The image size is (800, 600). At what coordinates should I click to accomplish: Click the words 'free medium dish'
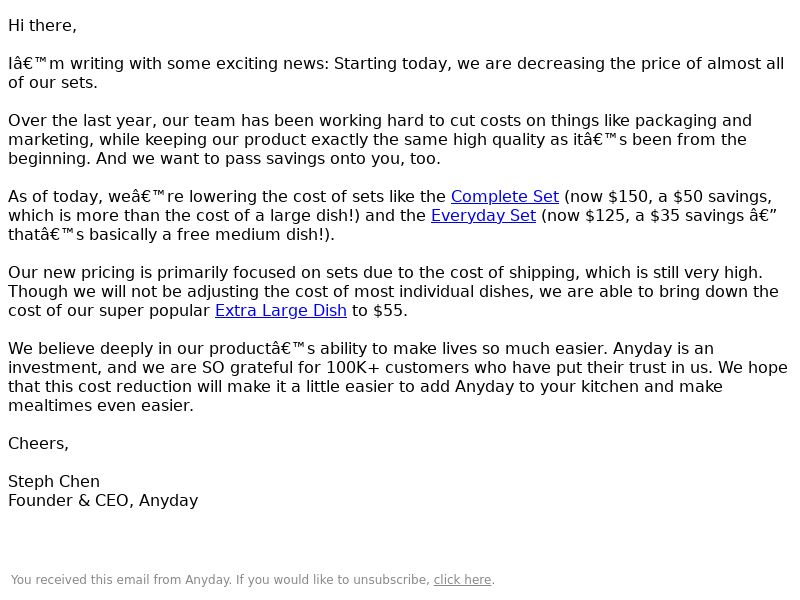coord(252,235)
